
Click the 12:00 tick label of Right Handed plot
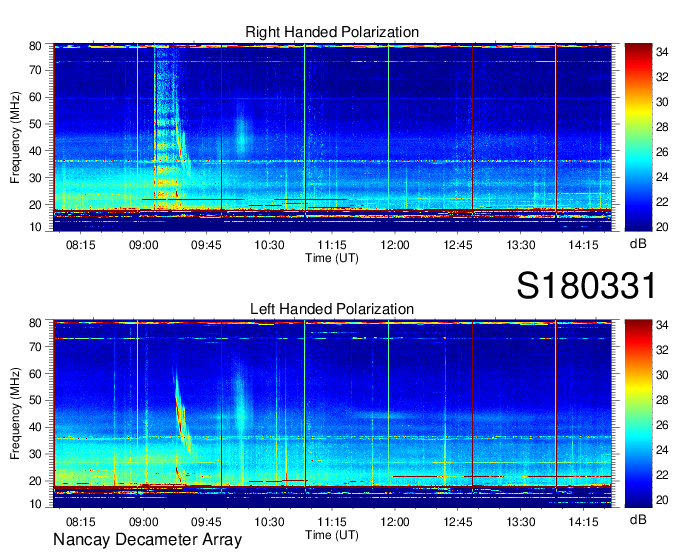395,245
